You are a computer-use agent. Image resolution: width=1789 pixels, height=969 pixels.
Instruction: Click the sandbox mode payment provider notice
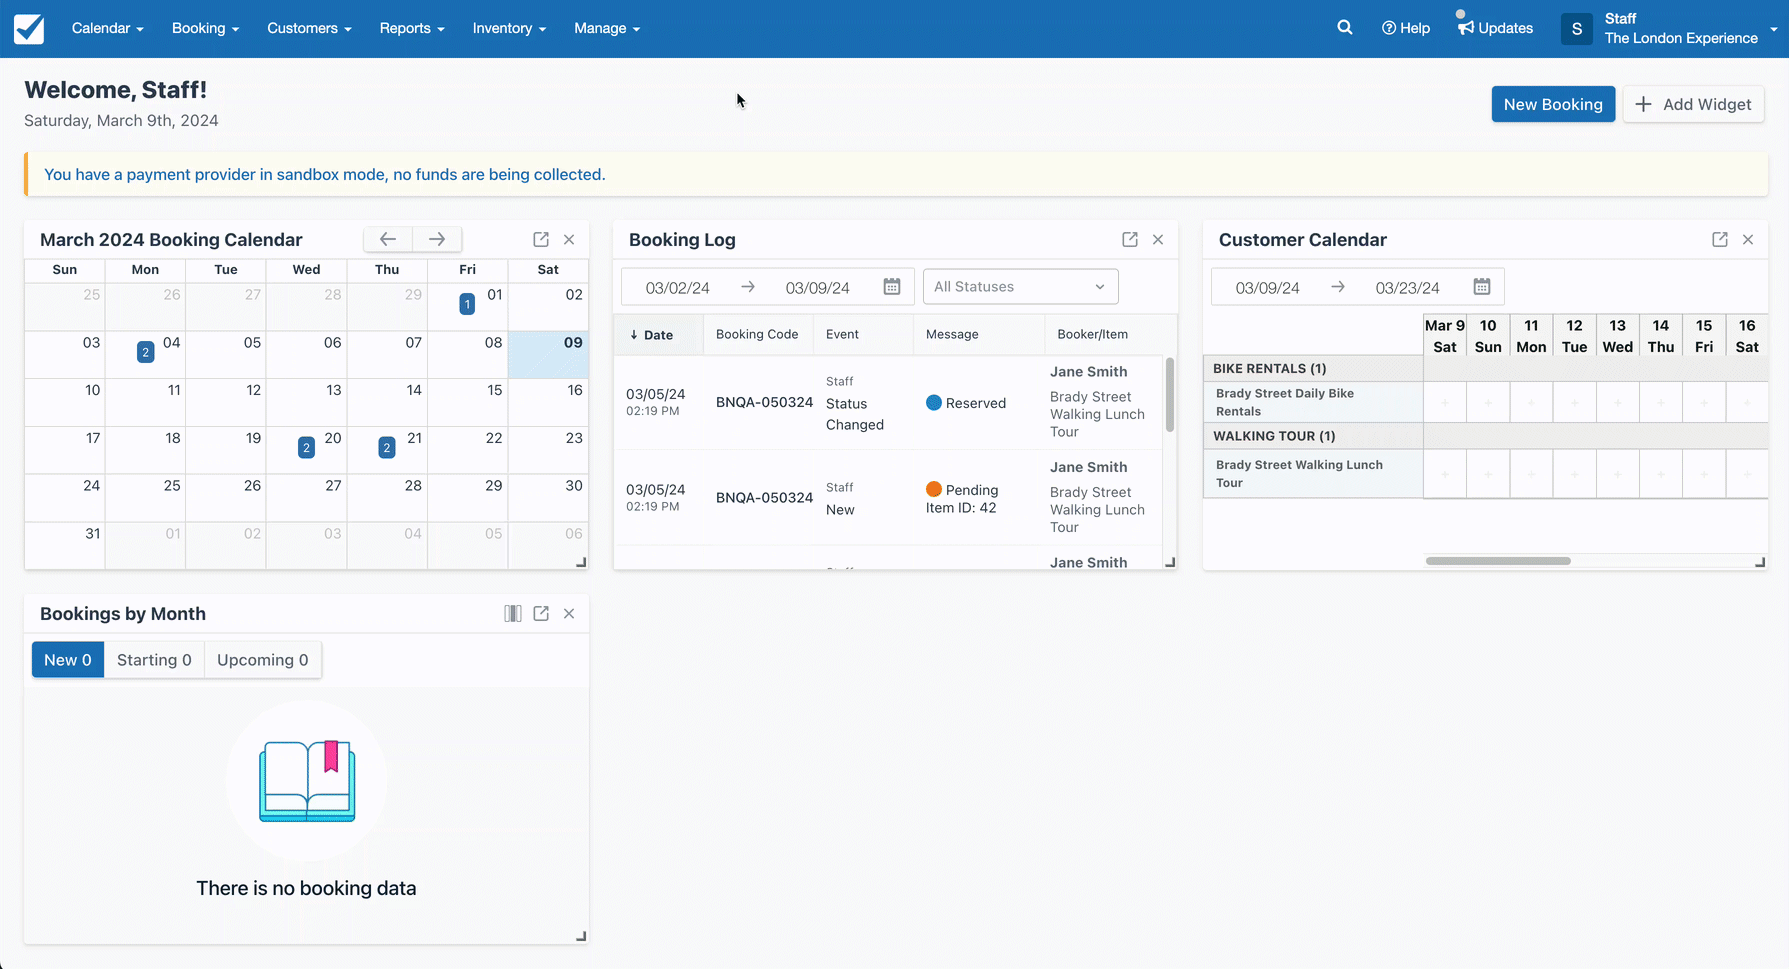324,174
